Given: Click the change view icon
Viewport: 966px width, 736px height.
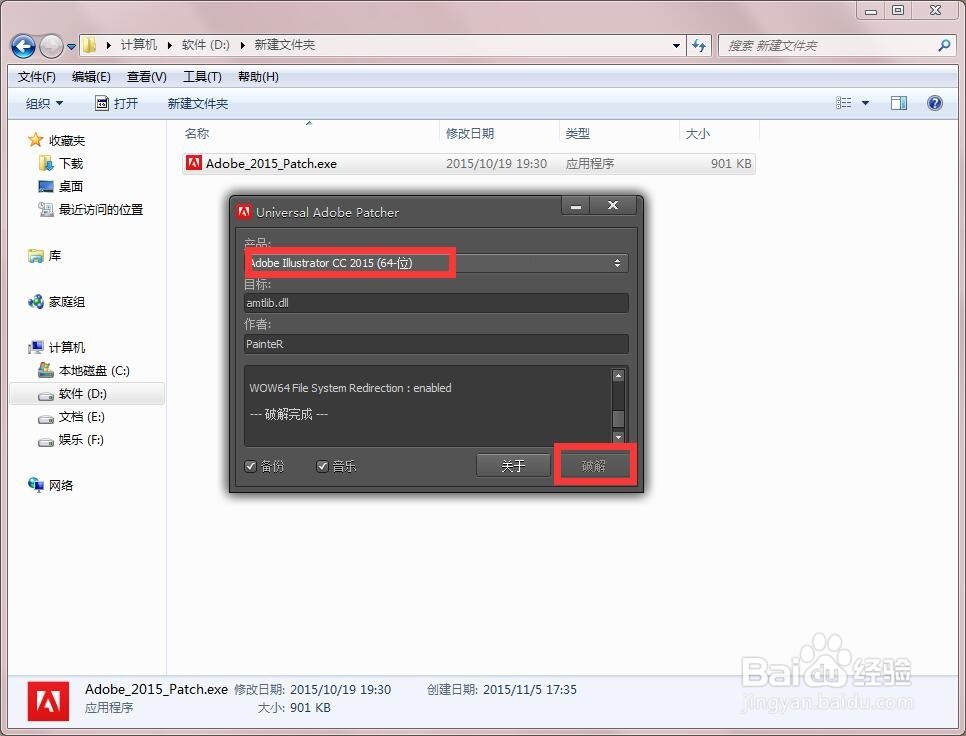Looking at the screenshot, I should [x=843, y=103].
